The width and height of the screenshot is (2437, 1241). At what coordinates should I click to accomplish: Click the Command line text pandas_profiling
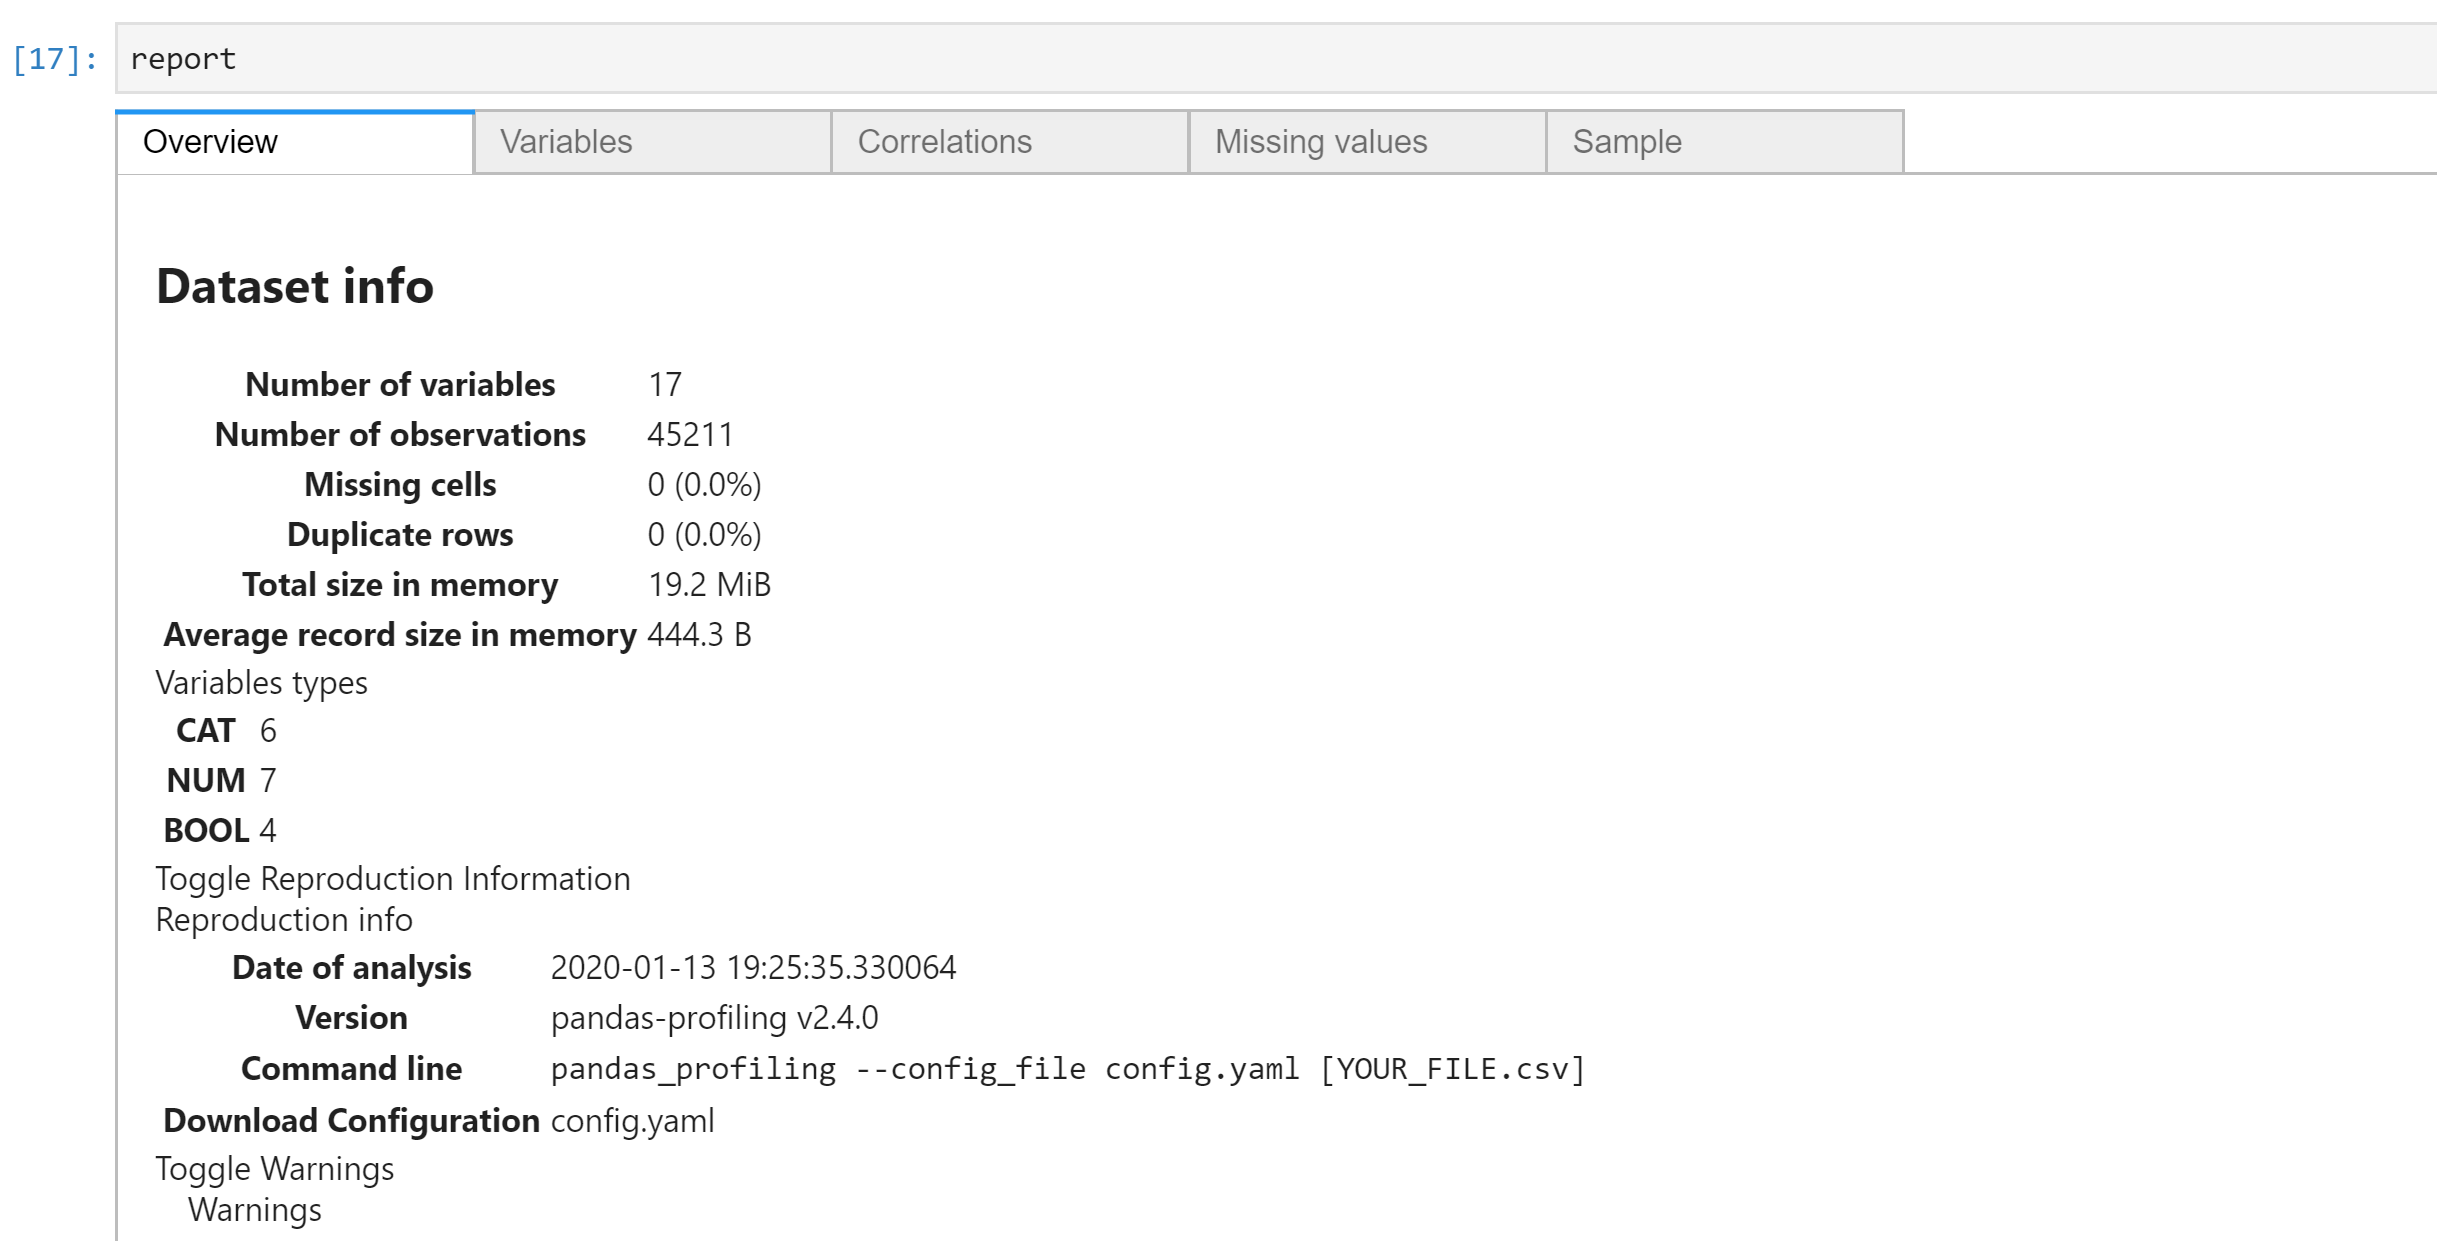coord(693,1068)
